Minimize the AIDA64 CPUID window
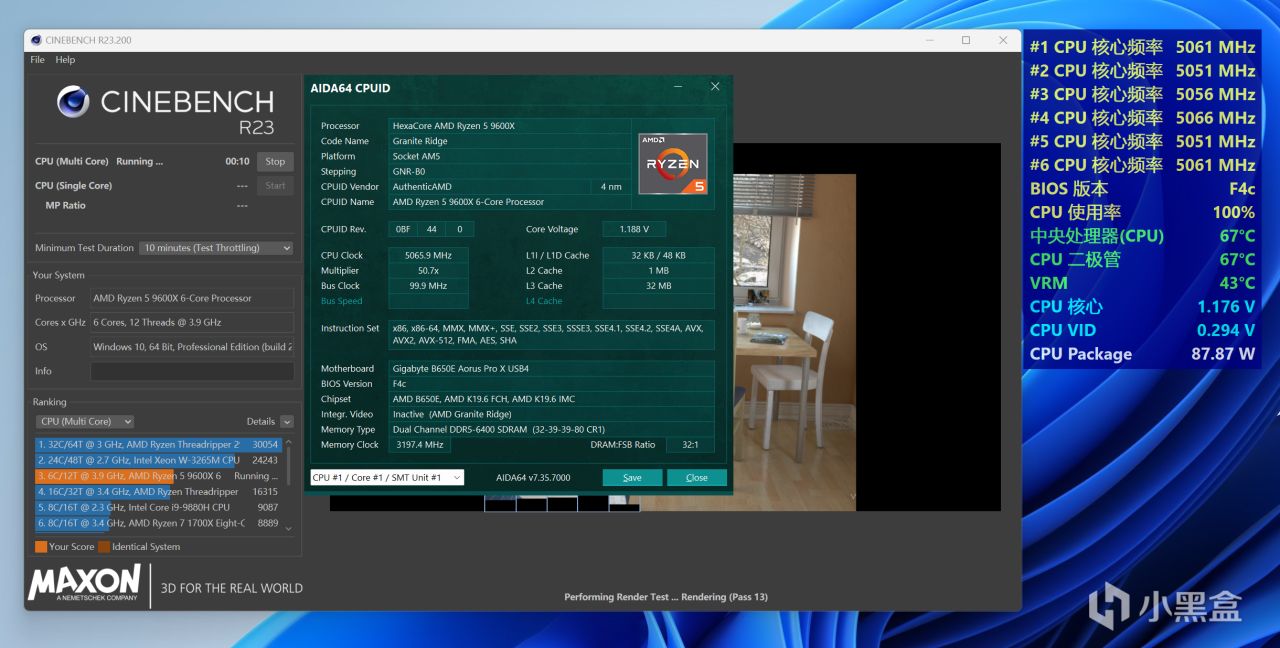This screenshot has width=1280, height=648. pyautogui.click(x=678, y=87)
